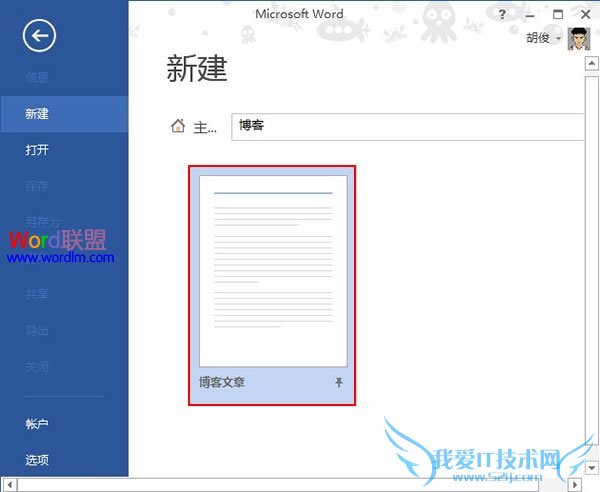Click horizontal scrollbar right arrow
This screenshot has width=600, height=492.
click(x=574, y=485)
